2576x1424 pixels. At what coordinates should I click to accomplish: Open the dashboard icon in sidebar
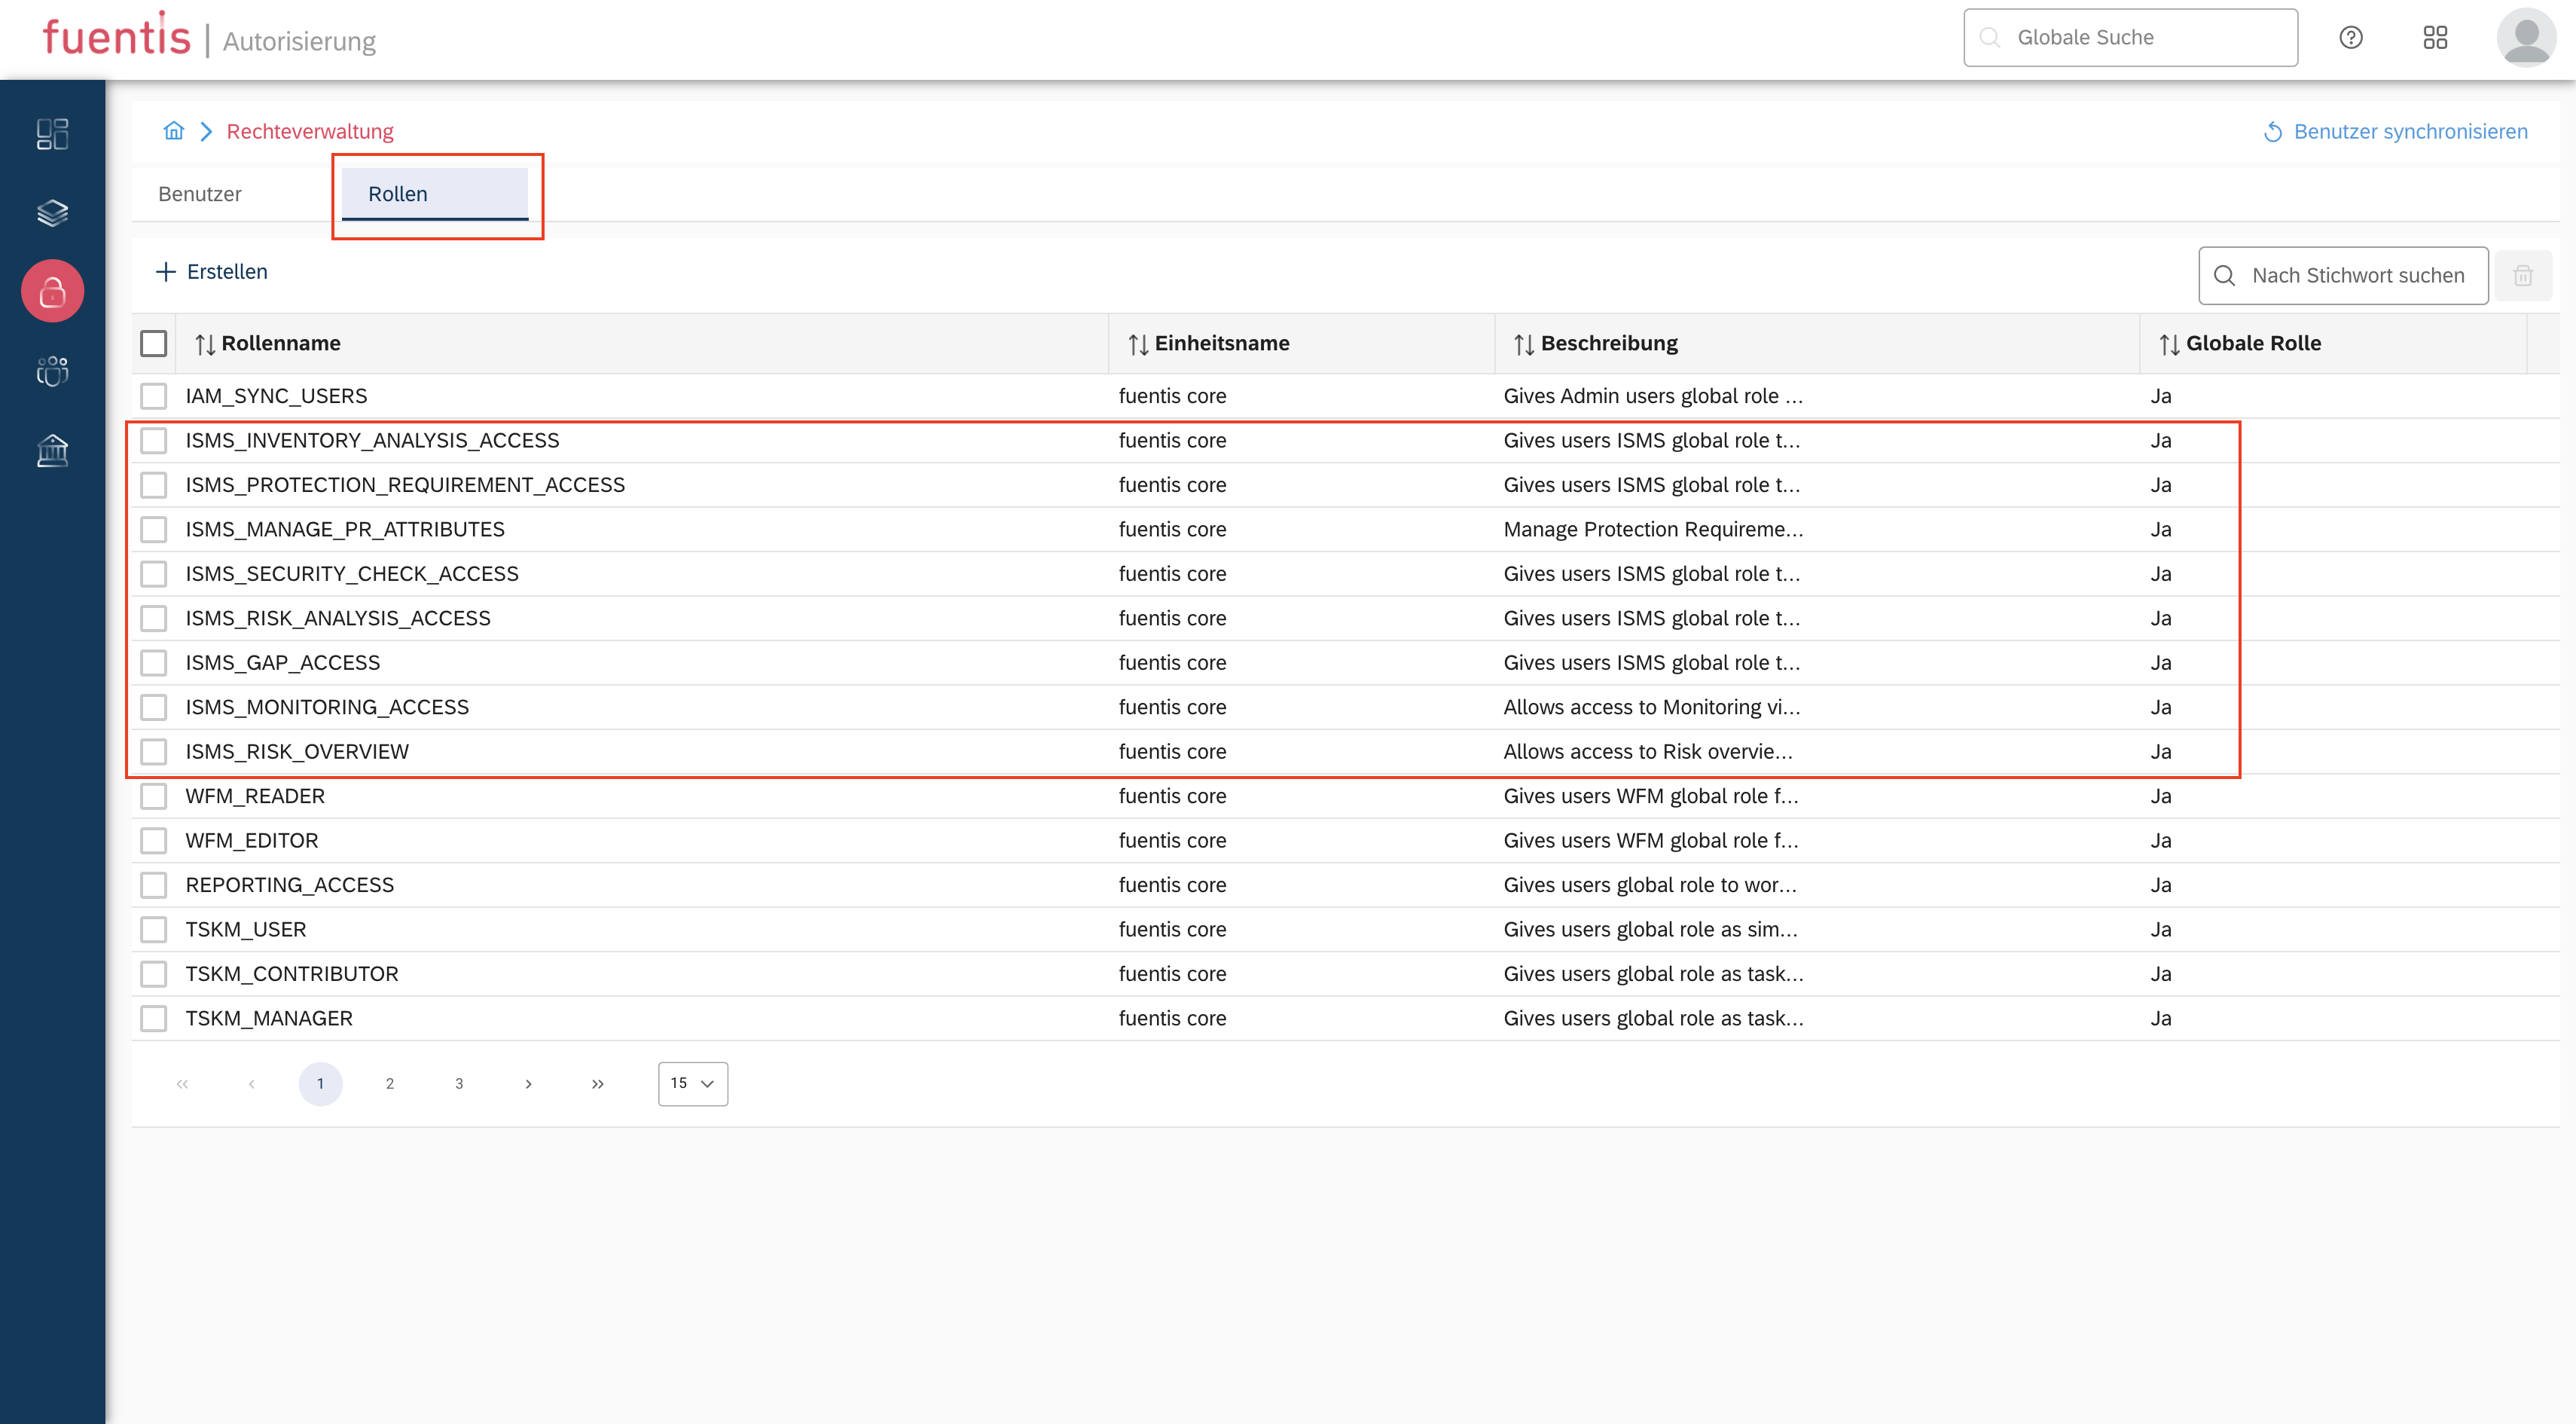pyautogui.click(x=52, y=133)
